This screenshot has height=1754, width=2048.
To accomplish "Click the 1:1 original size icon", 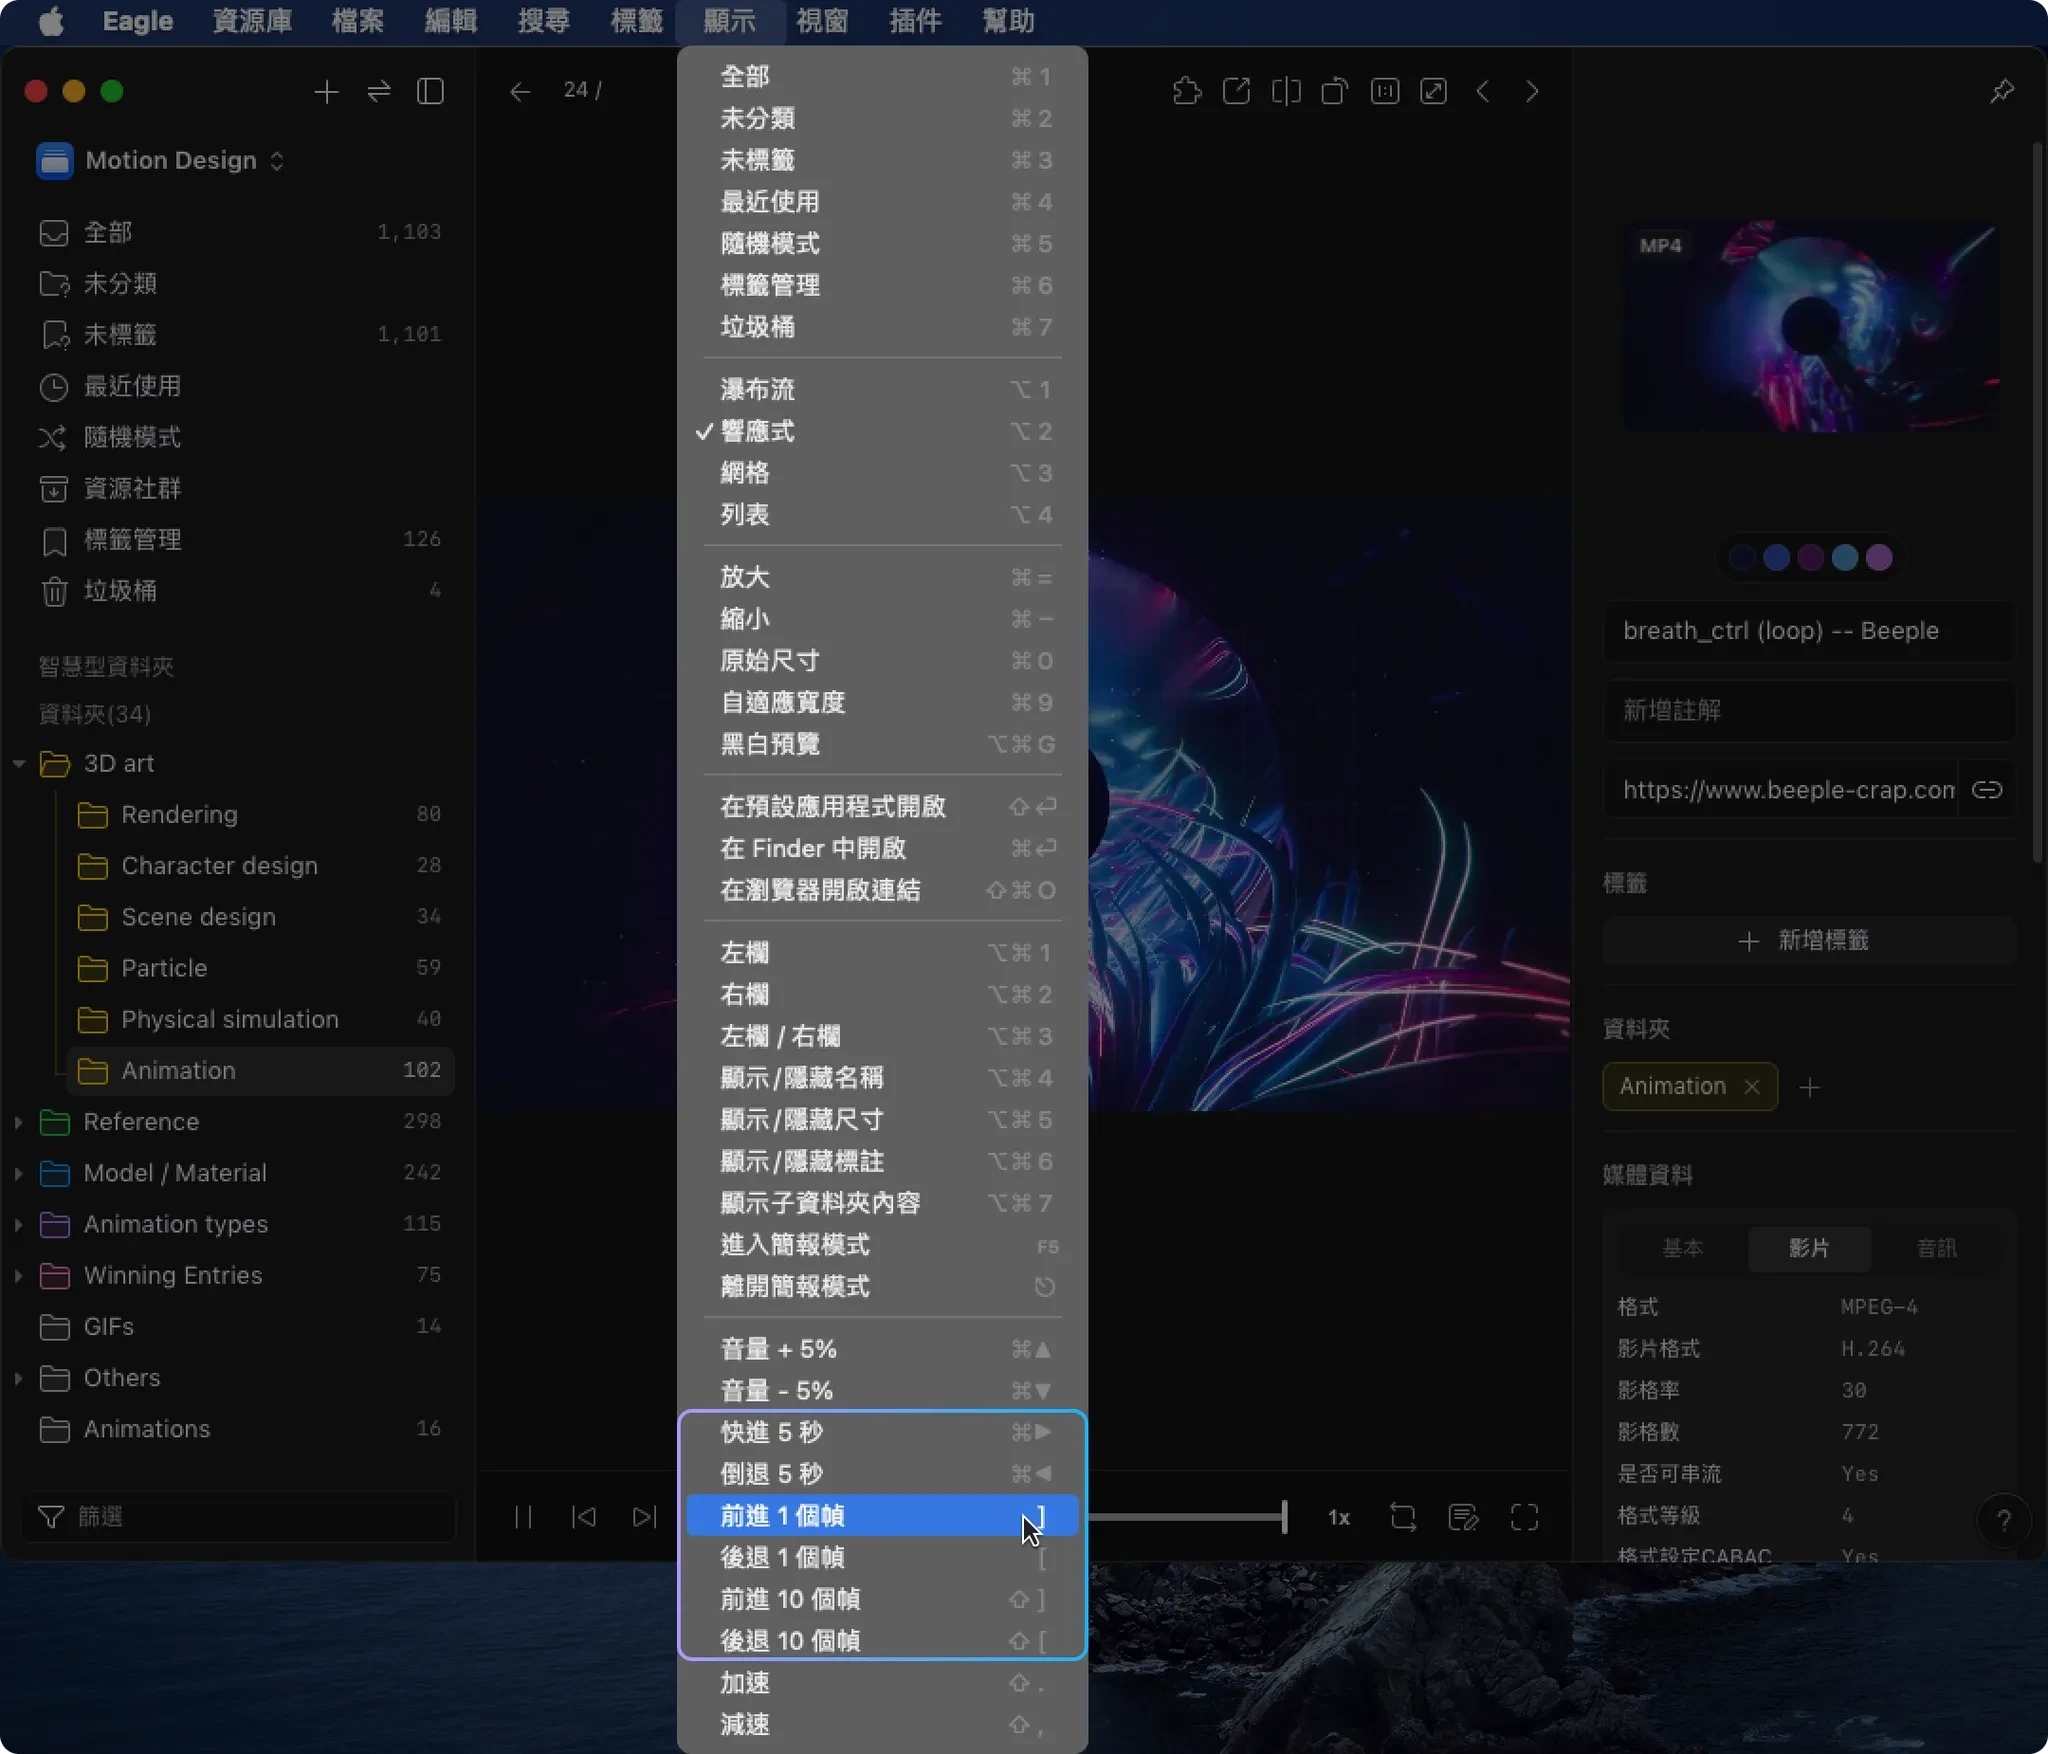I will coord(1384,92).
